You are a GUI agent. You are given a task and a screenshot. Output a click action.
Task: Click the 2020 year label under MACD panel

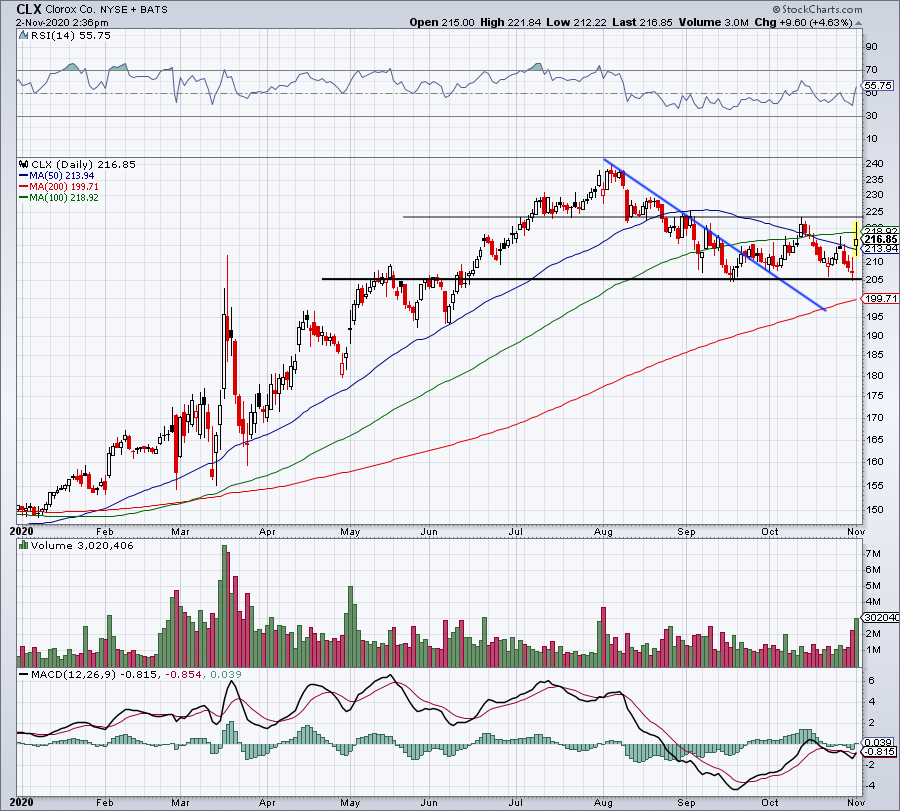point(22,802)
